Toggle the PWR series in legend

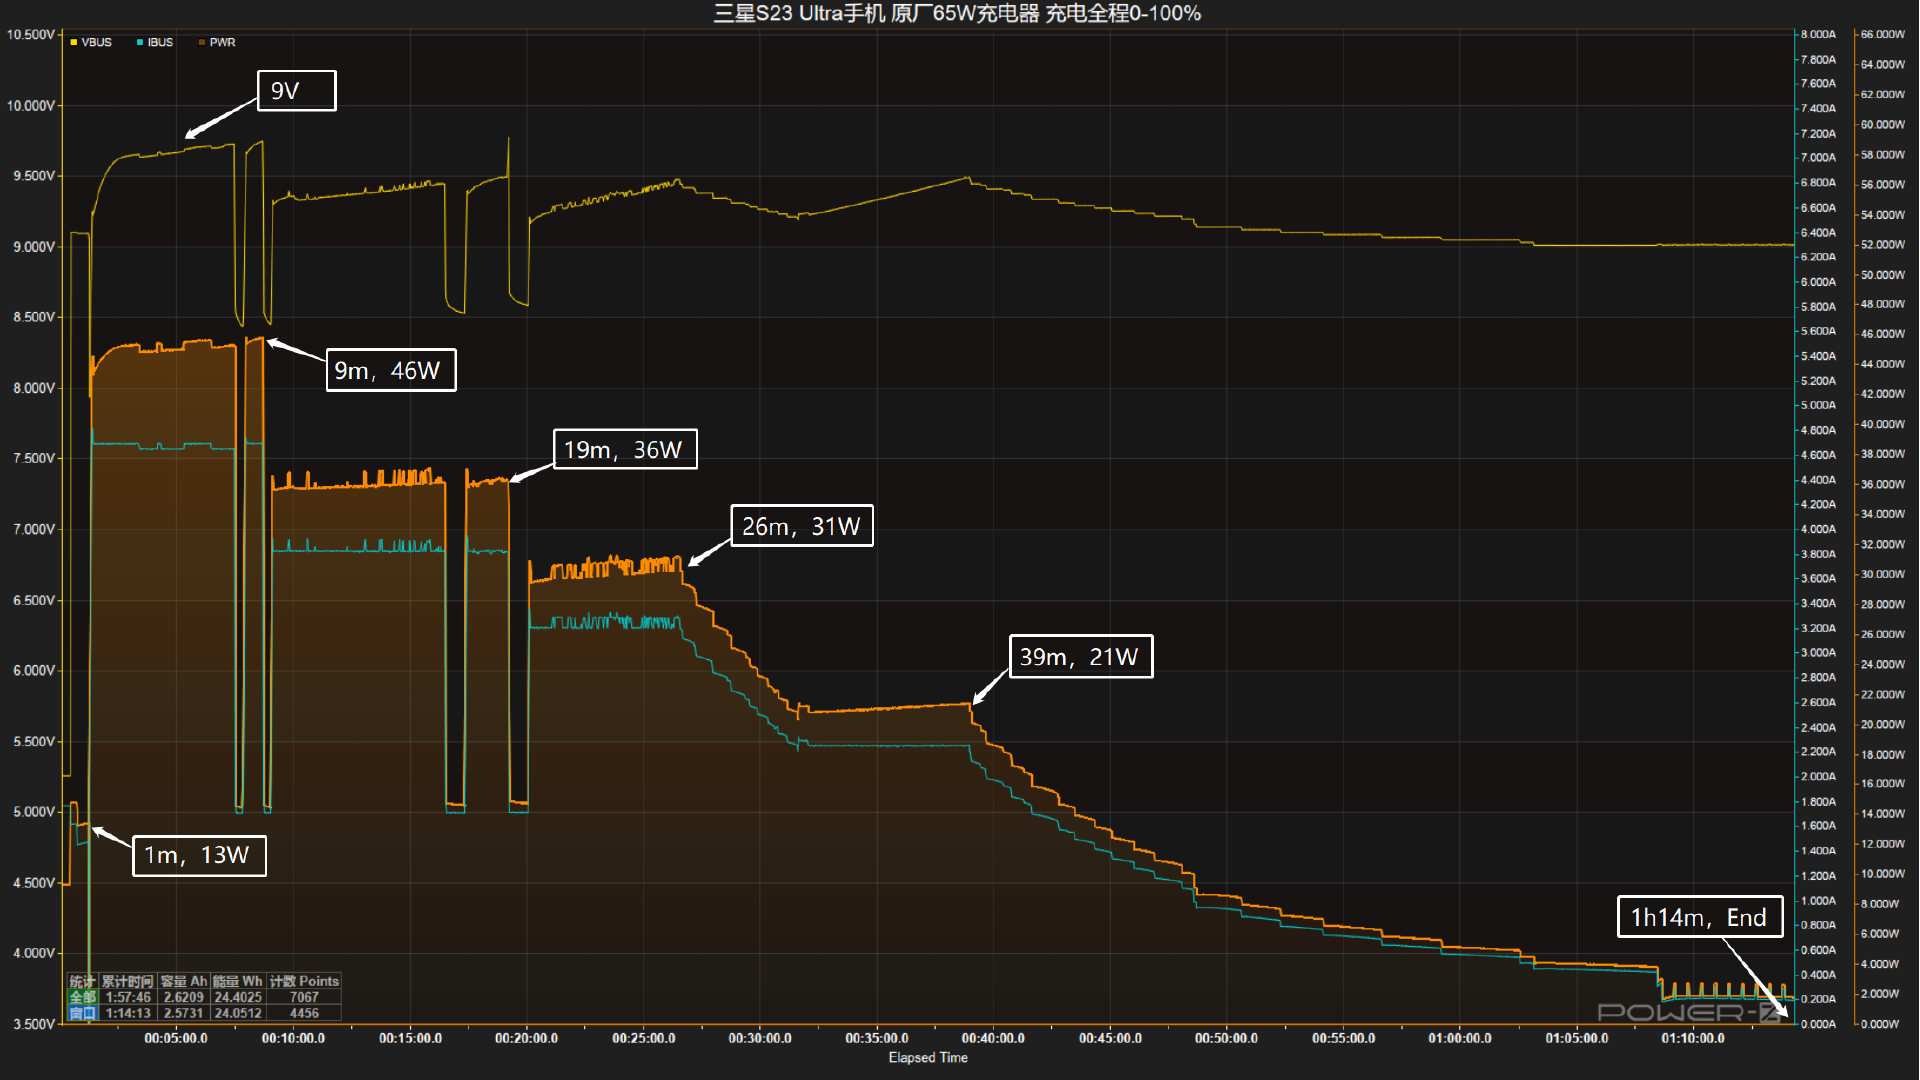point(217,43)
